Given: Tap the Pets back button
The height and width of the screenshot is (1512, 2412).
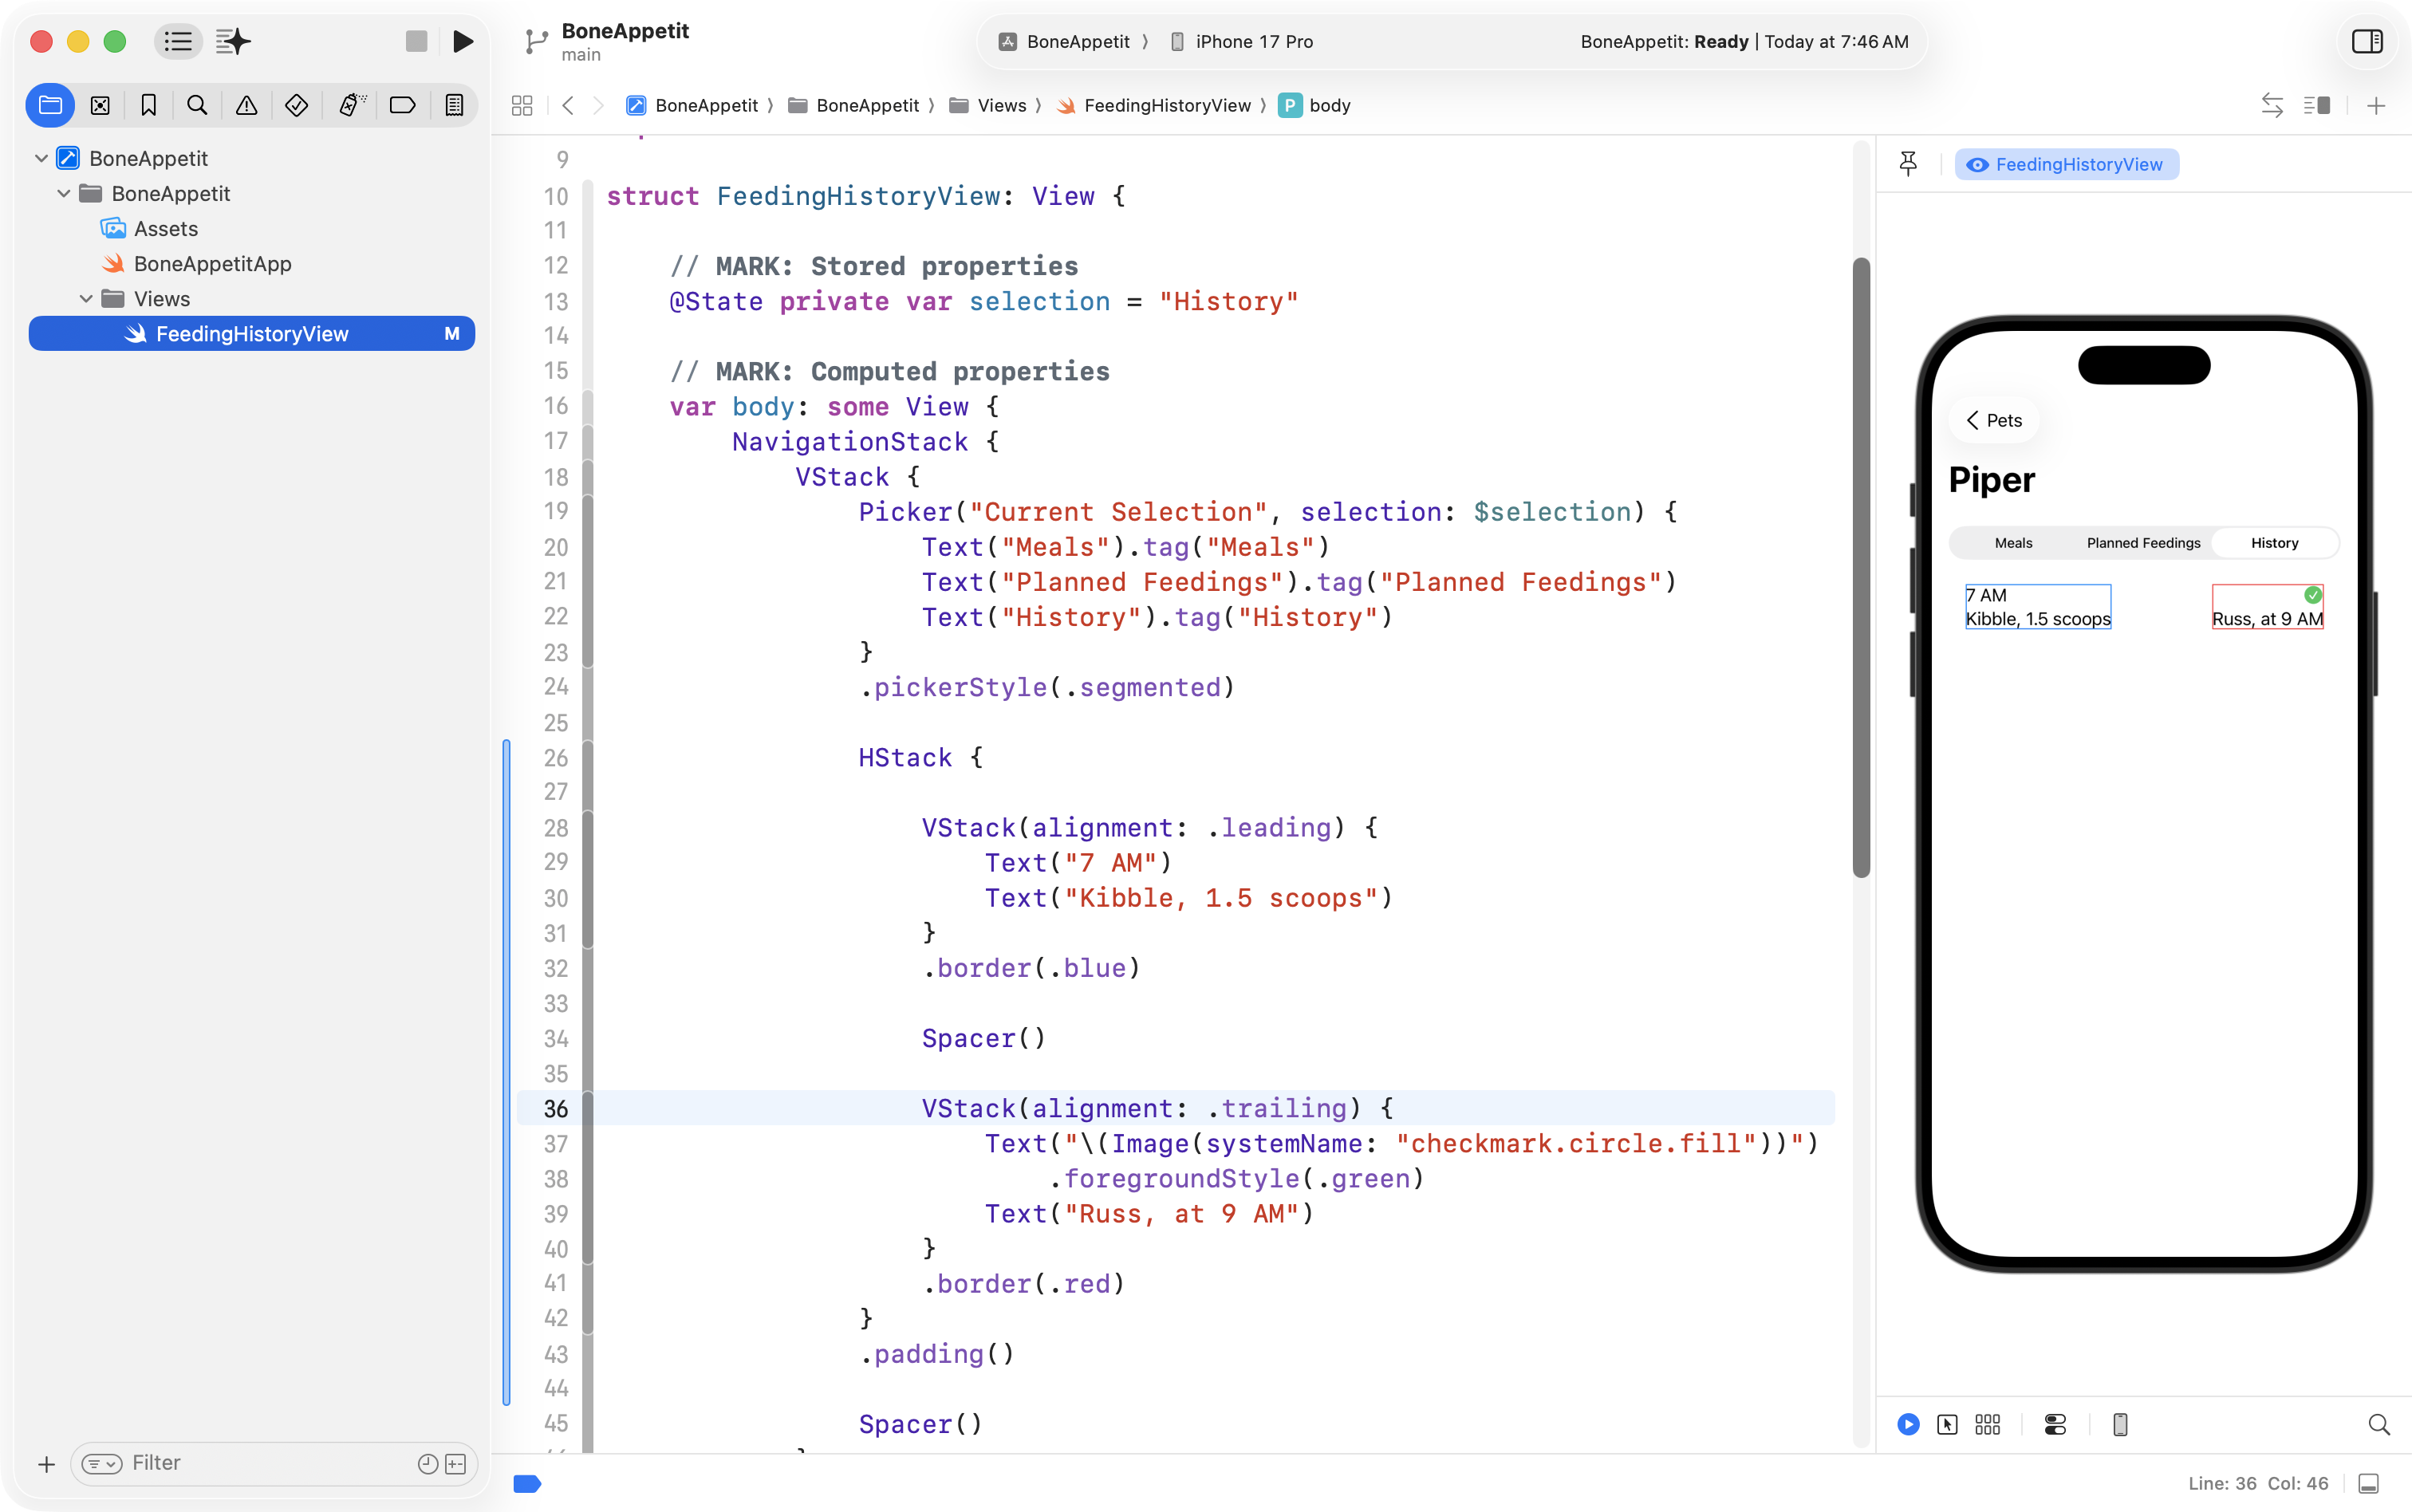Looking at the screenshot, I should (x=1993, y=420).
